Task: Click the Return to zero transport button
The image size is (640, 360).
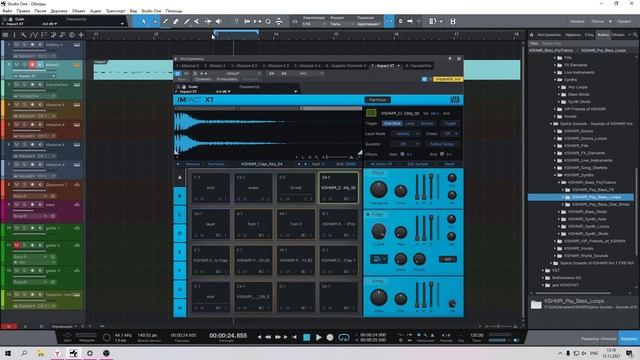Action: click(294, 337)
